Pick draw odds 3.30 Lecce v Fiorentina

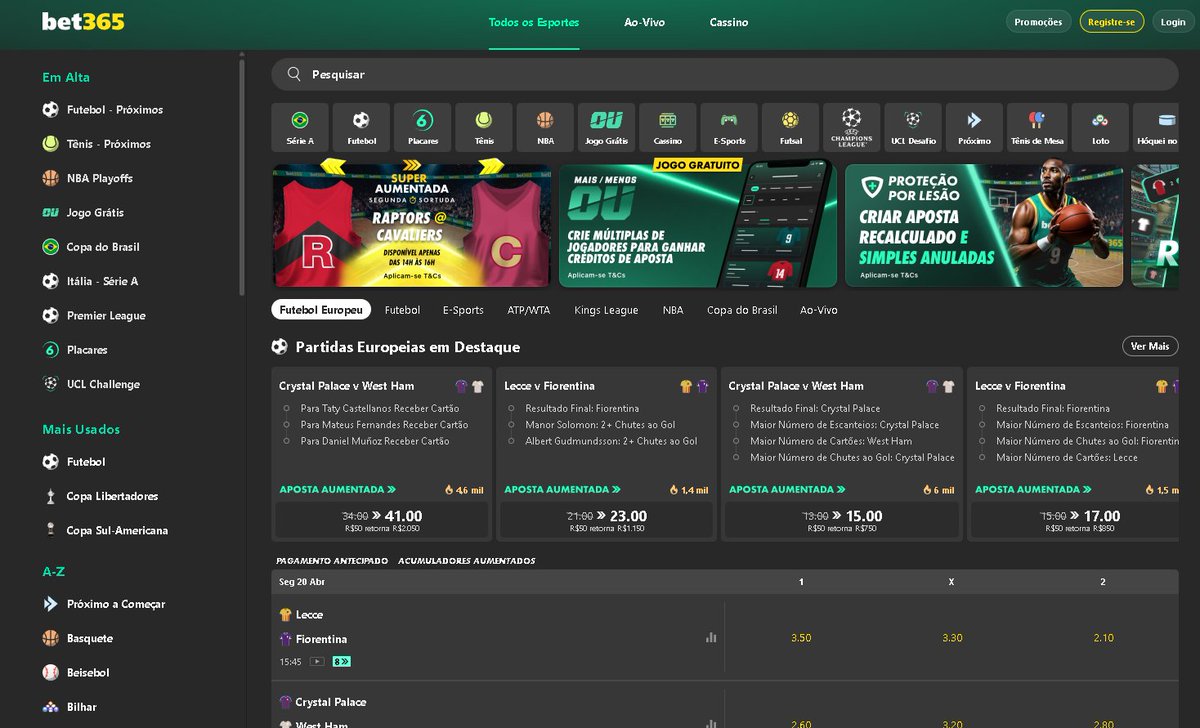(952, 638)
